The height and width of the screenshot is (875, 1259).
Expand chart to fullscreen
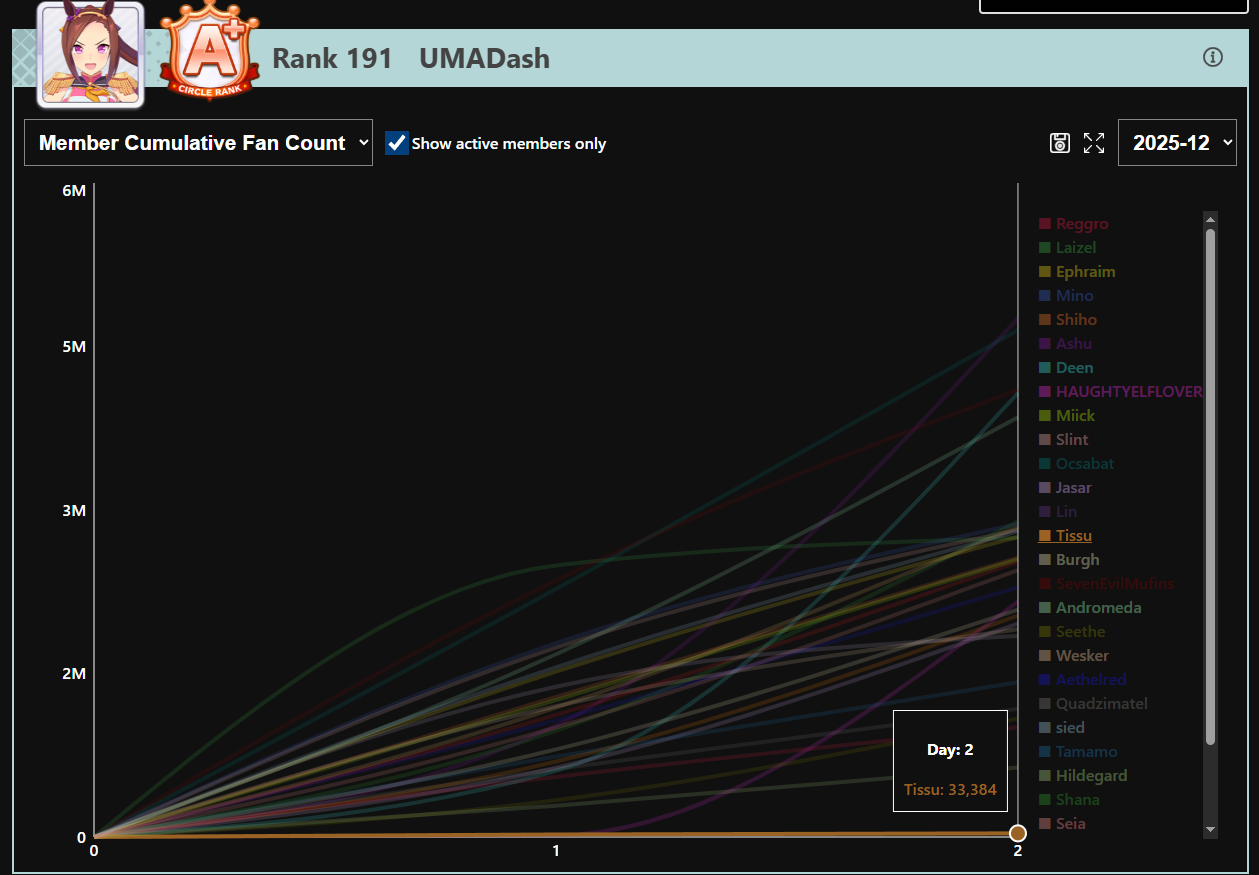pos(1094,143)
